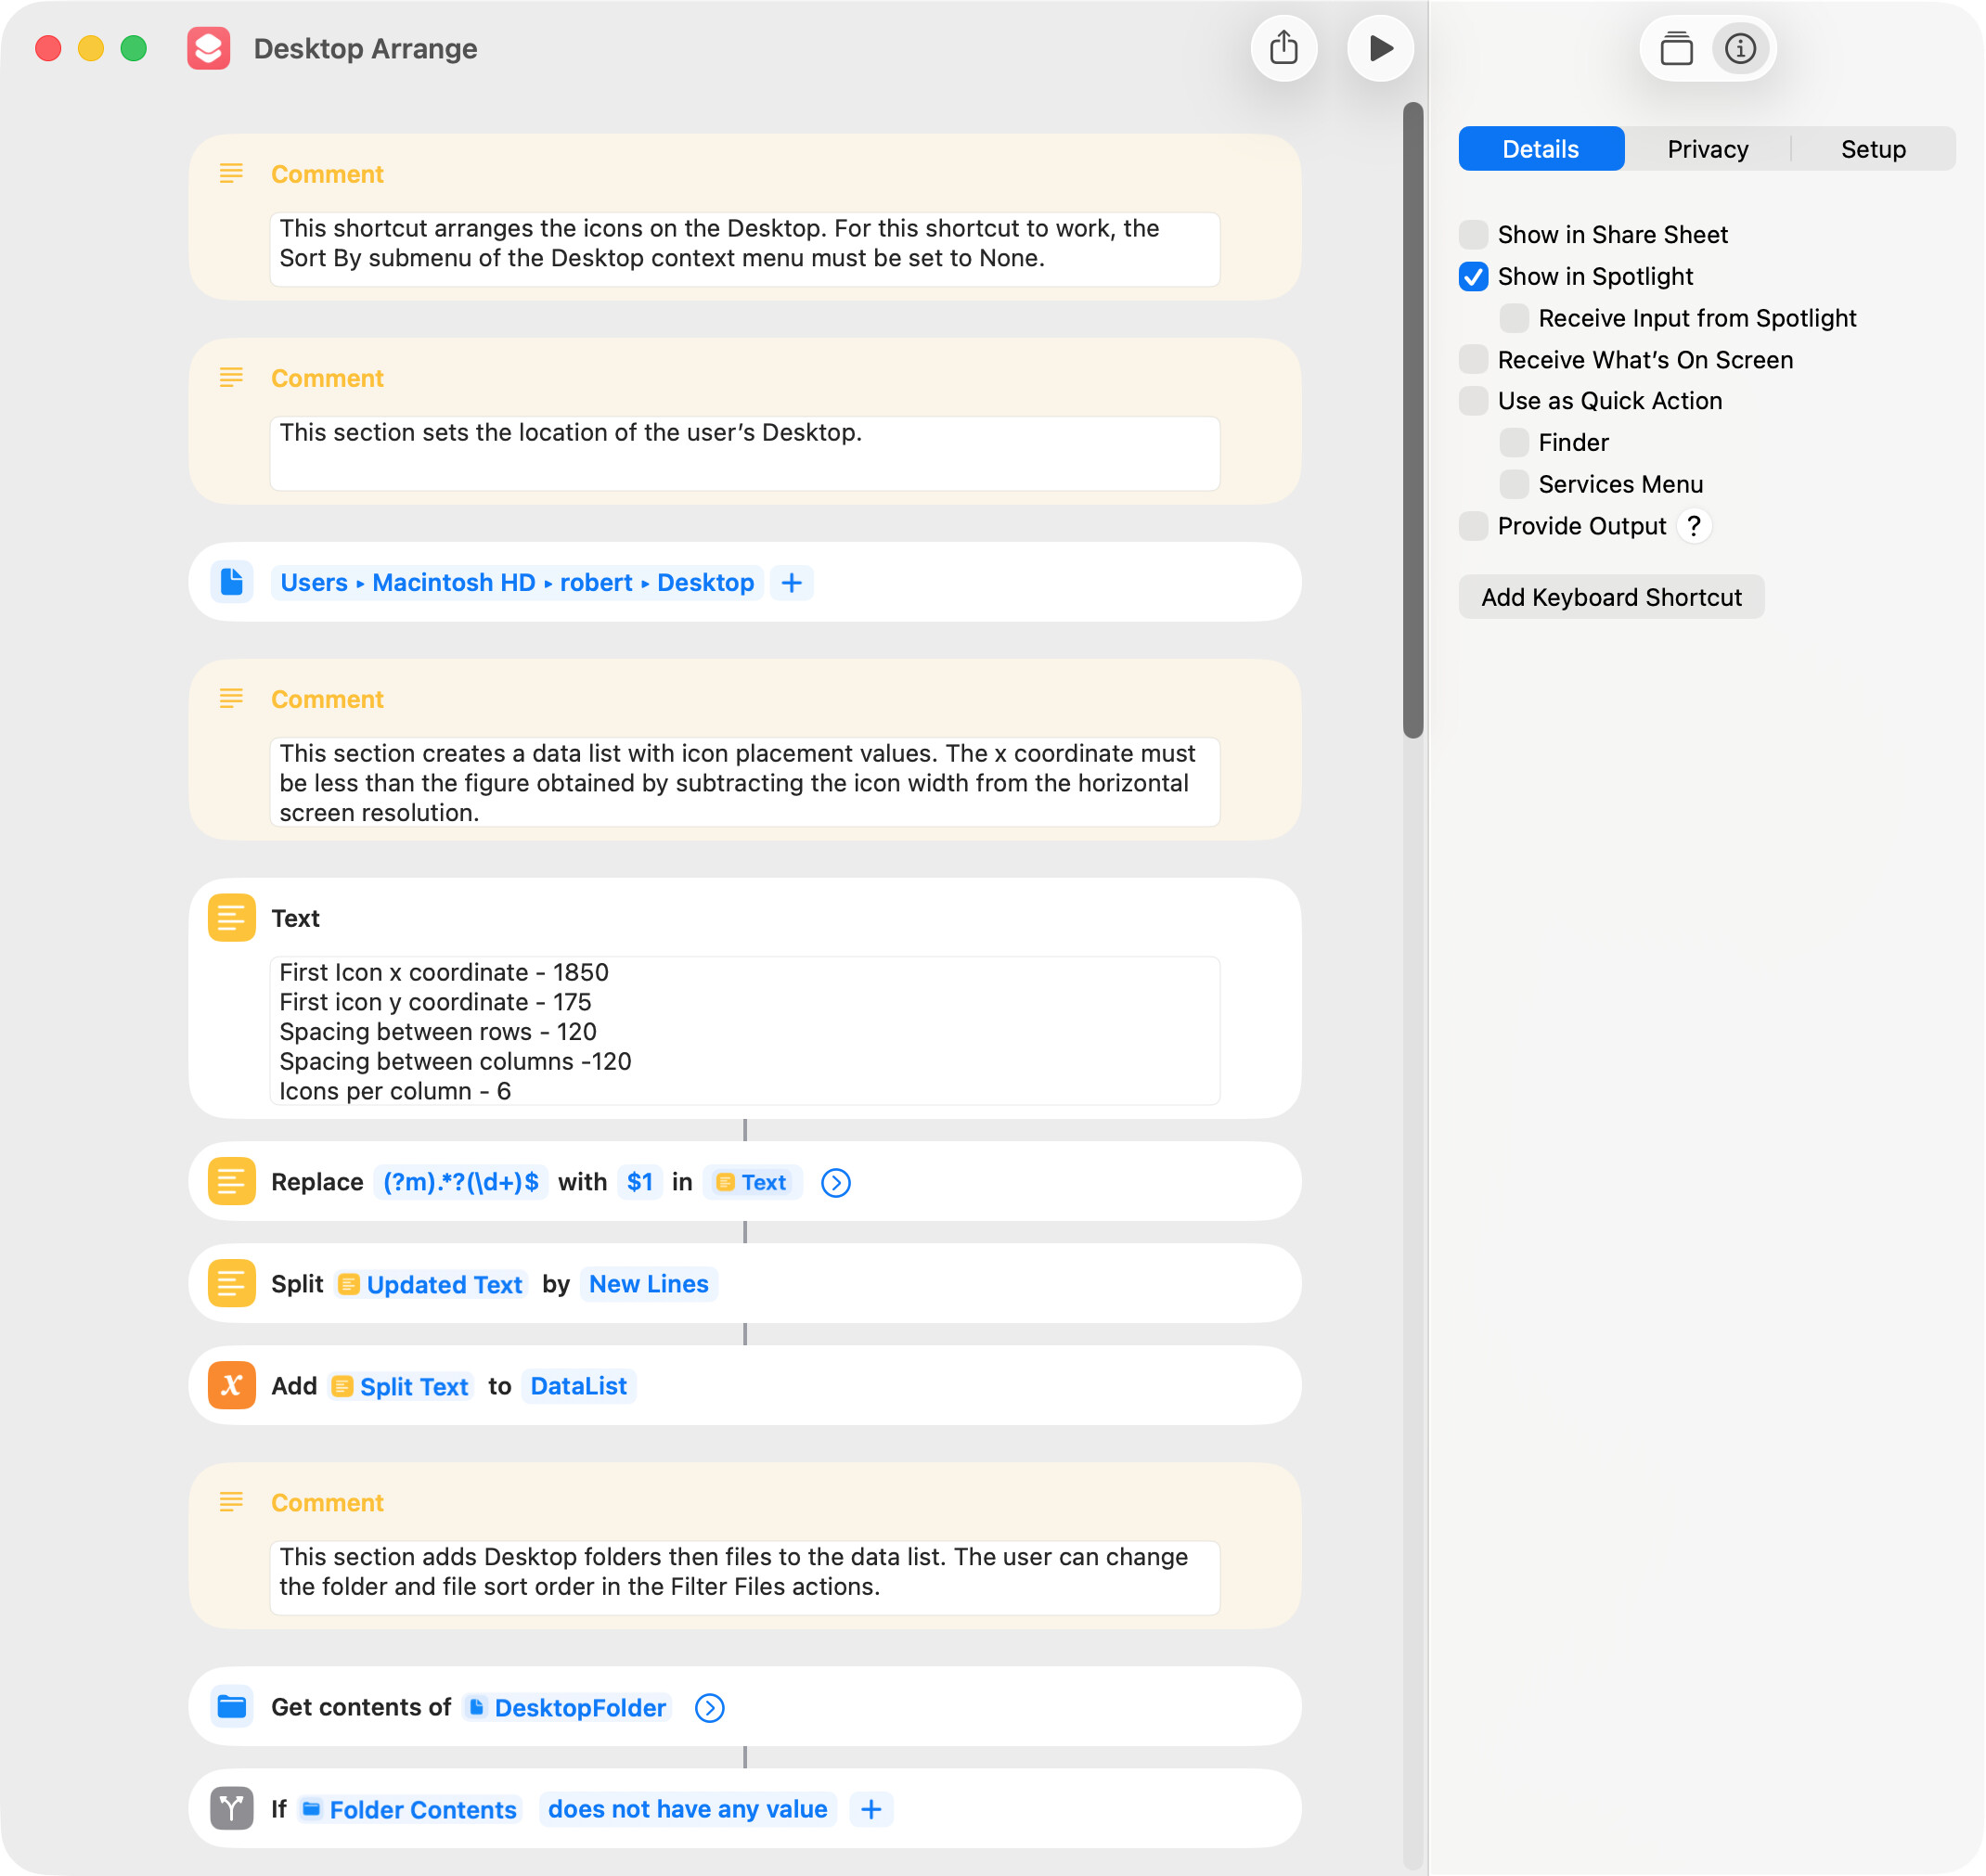This screenshot has height=1876, width=1986.
Task: Expand Get contents of DesktopFolder options
Action: pos(709,1707)
